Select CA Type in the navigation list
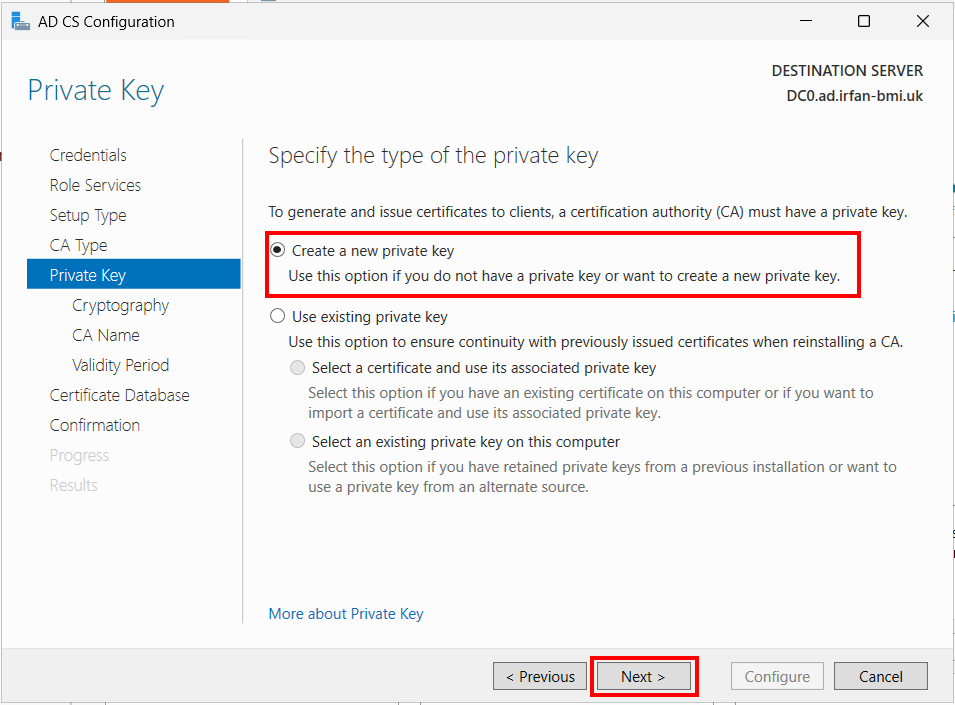 (79, 245)
